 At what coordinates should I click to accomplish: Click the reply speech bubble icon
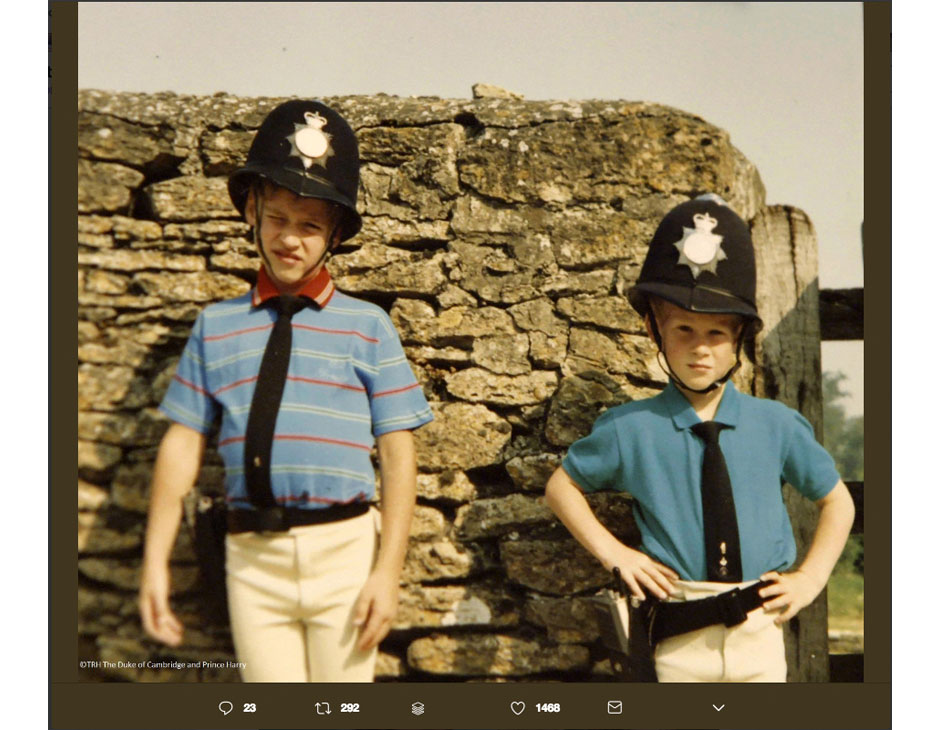point(225,708)
